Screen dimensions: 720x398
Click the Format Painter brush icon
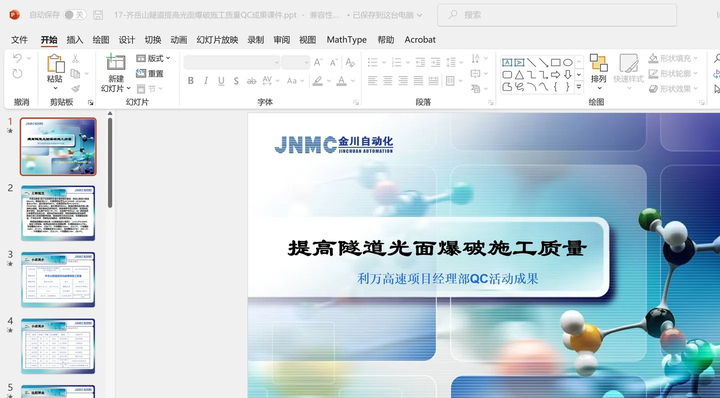tap(76, 89)
